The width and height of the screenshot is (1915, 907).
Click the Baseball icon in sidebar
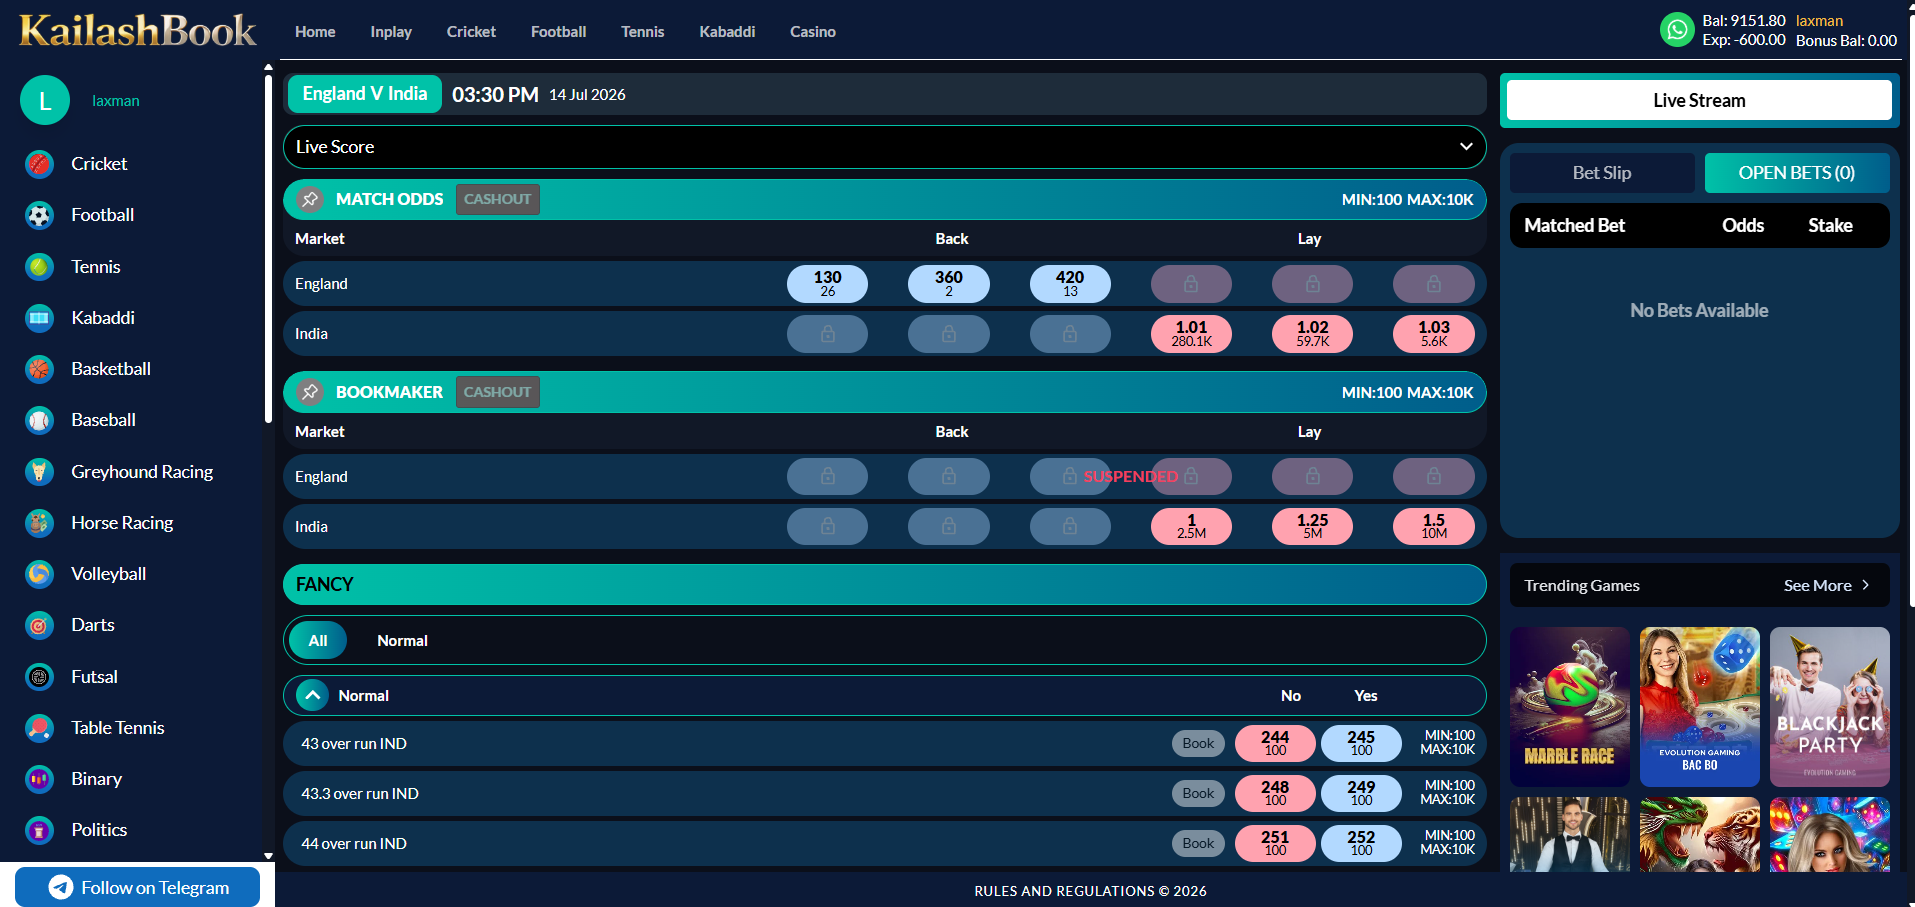pos(39,420)
